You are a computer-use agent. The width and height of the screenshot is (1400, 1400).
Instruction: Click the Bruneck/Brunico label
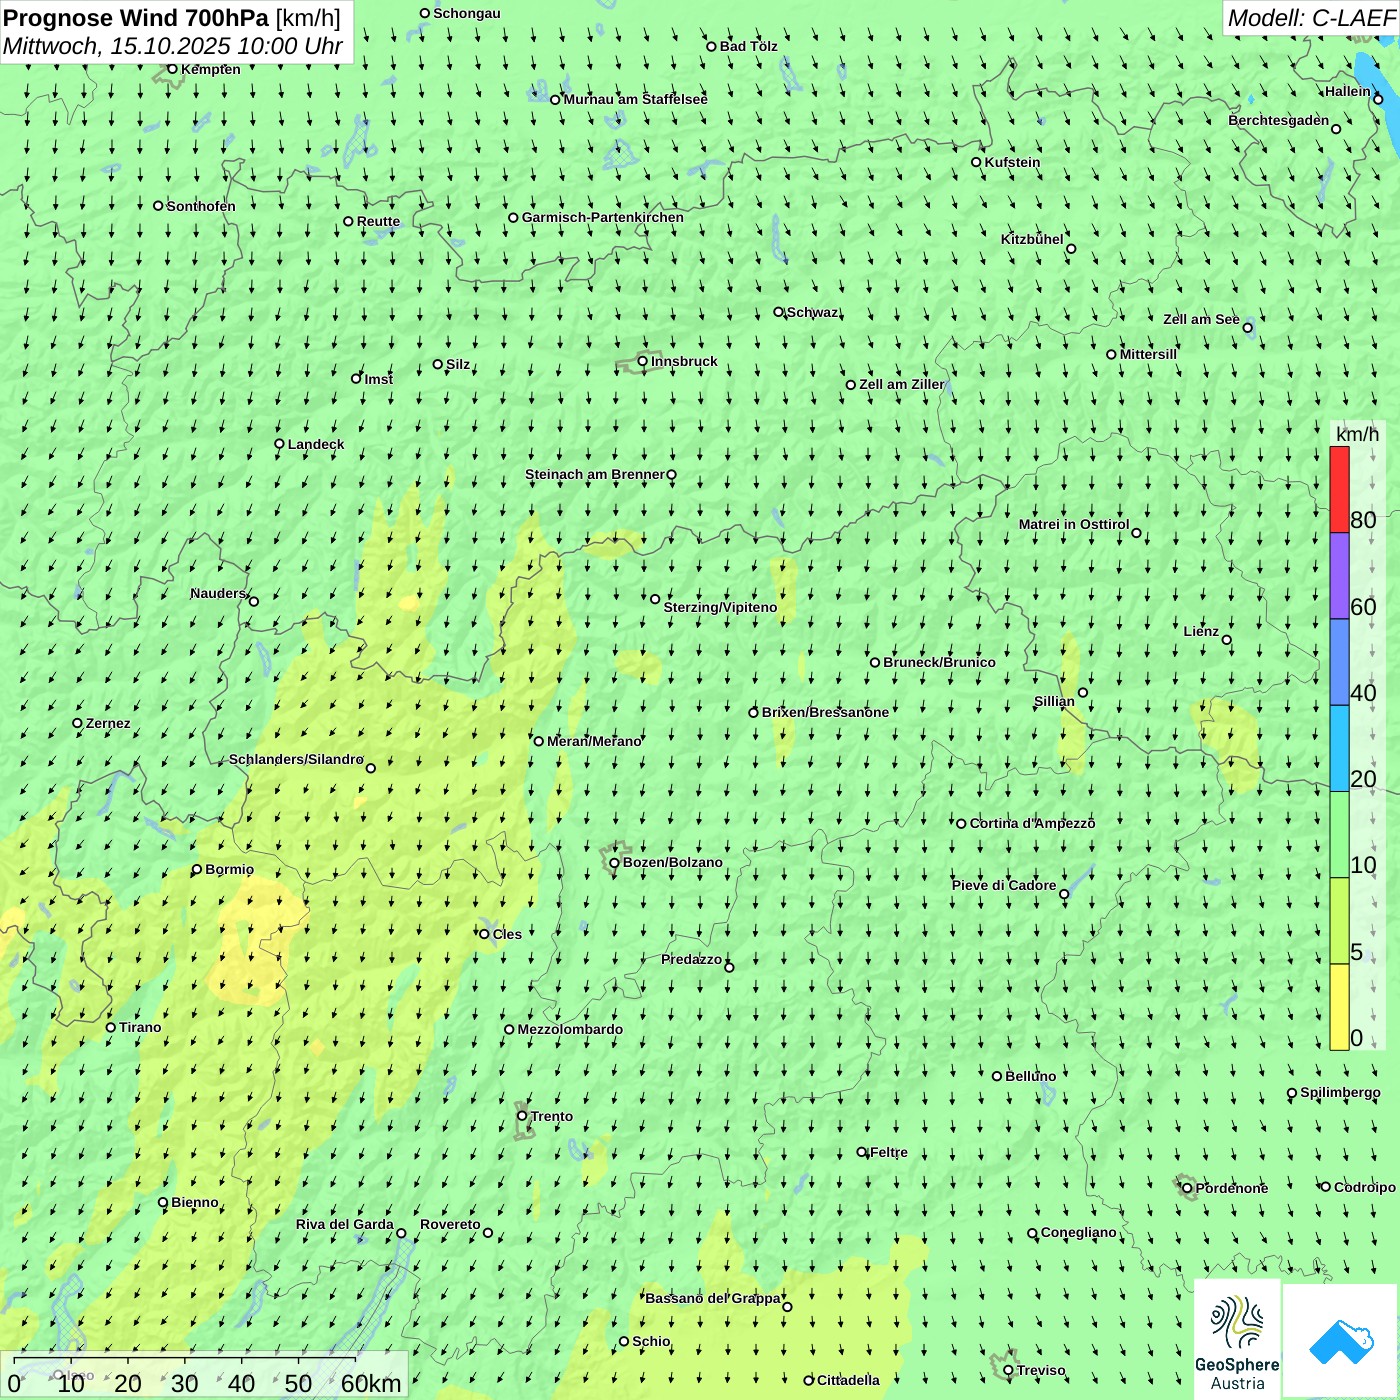pyautogui.click(x=939, y=662)
